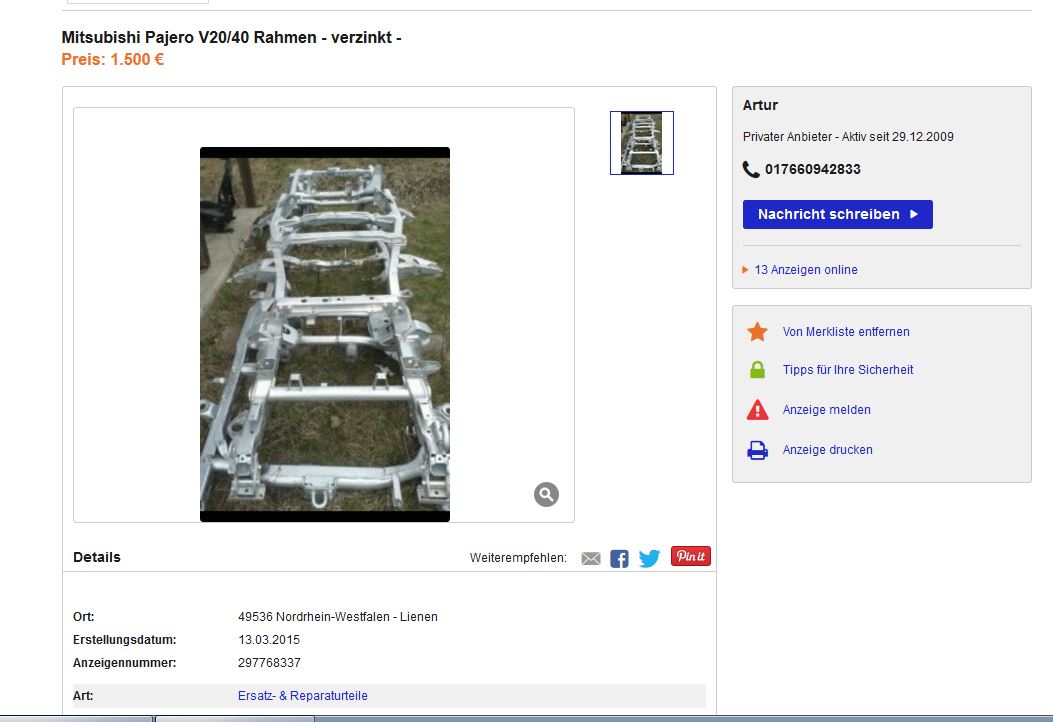The image size is (1053, 722).
Task: Click the red Pin it button
Action: (691, 556)
